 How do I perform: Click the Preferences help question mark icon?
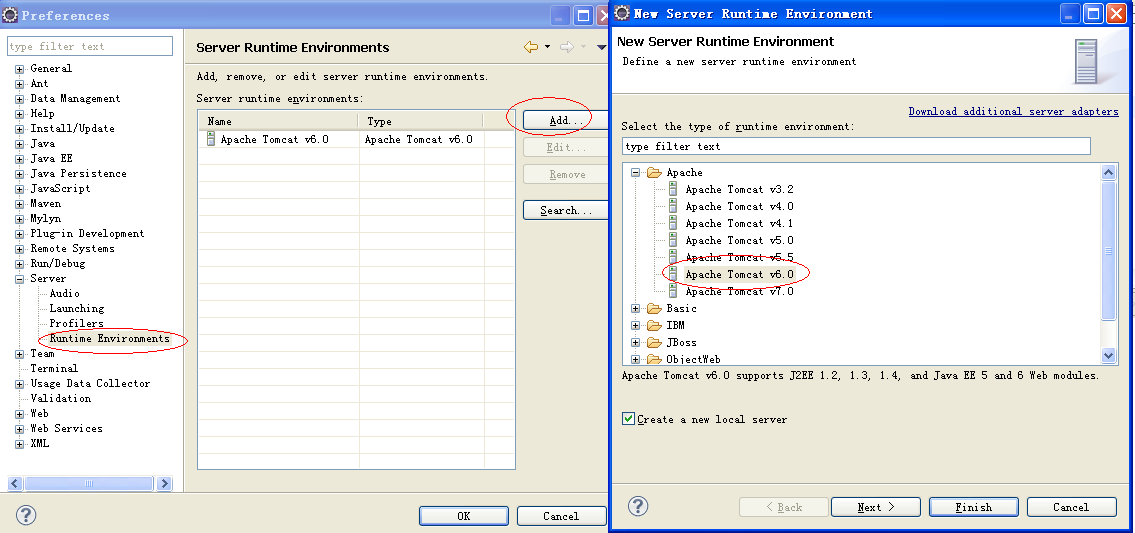tap(26, 515)
